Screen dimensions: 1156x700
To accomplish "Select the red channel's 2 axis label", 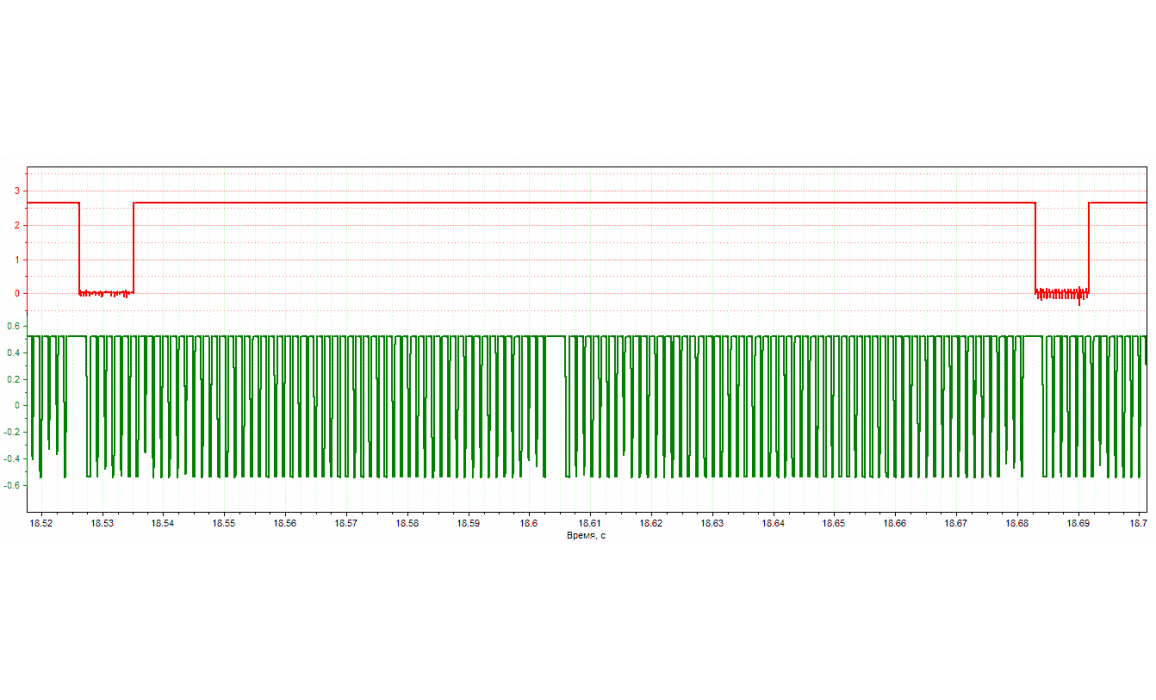I will (17, 225).
